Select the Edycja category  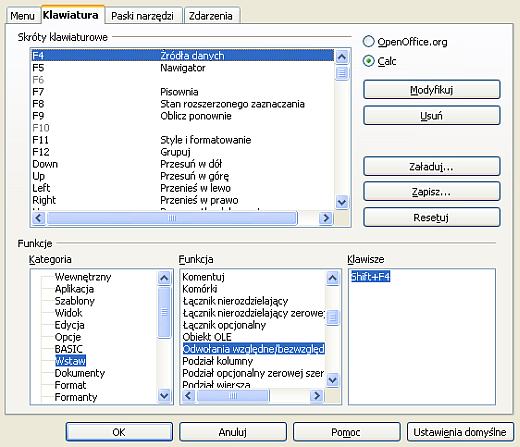click(x=69, y=325)
